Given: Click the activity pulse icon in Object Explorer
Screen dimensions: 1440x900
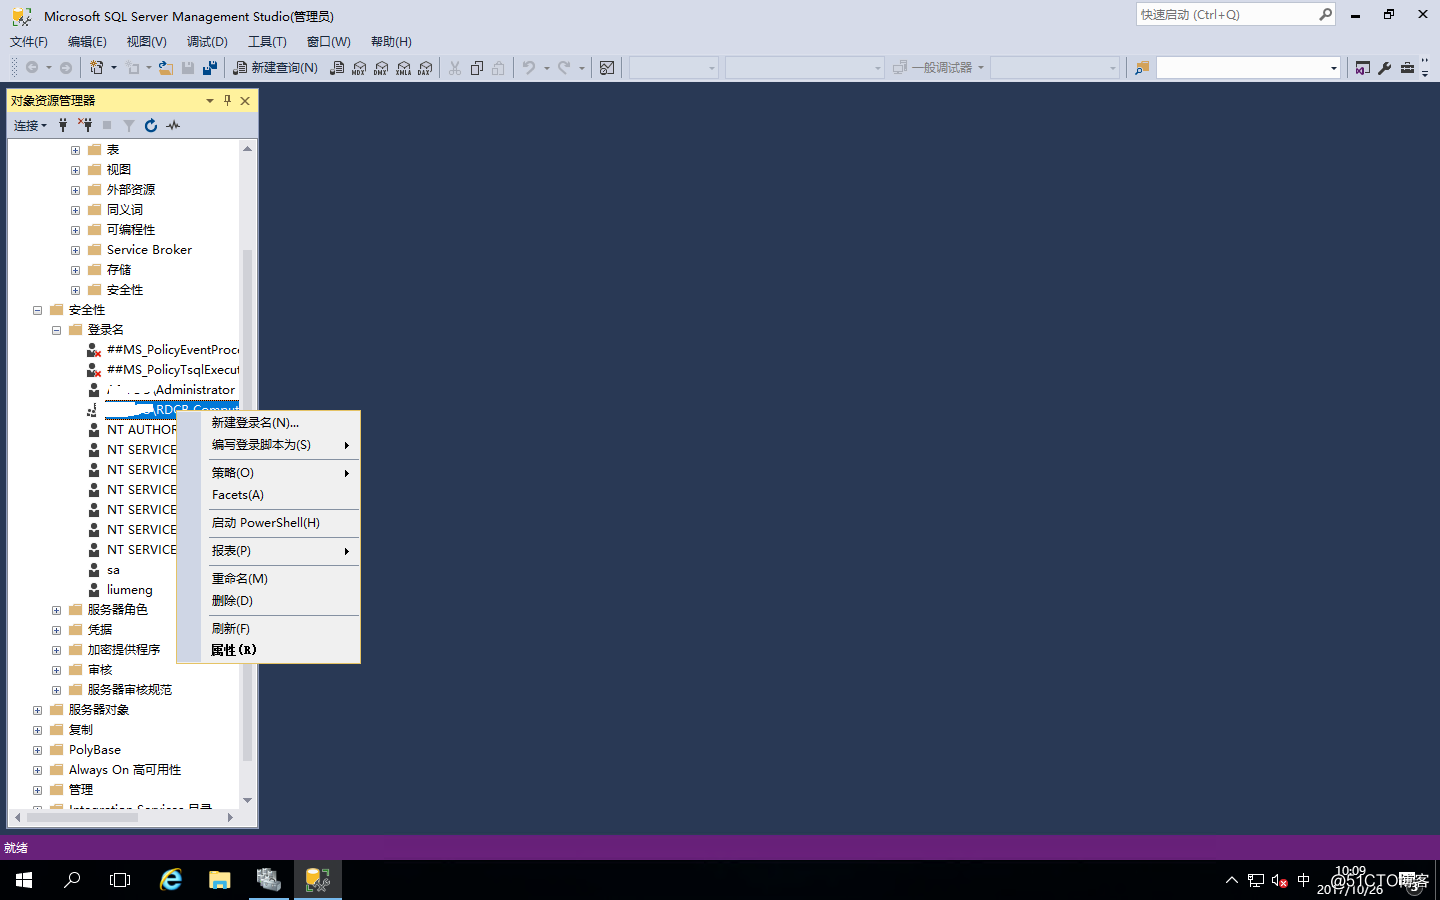Looking at the screenshot, I should pyautogui.click(x=173, y=125).
